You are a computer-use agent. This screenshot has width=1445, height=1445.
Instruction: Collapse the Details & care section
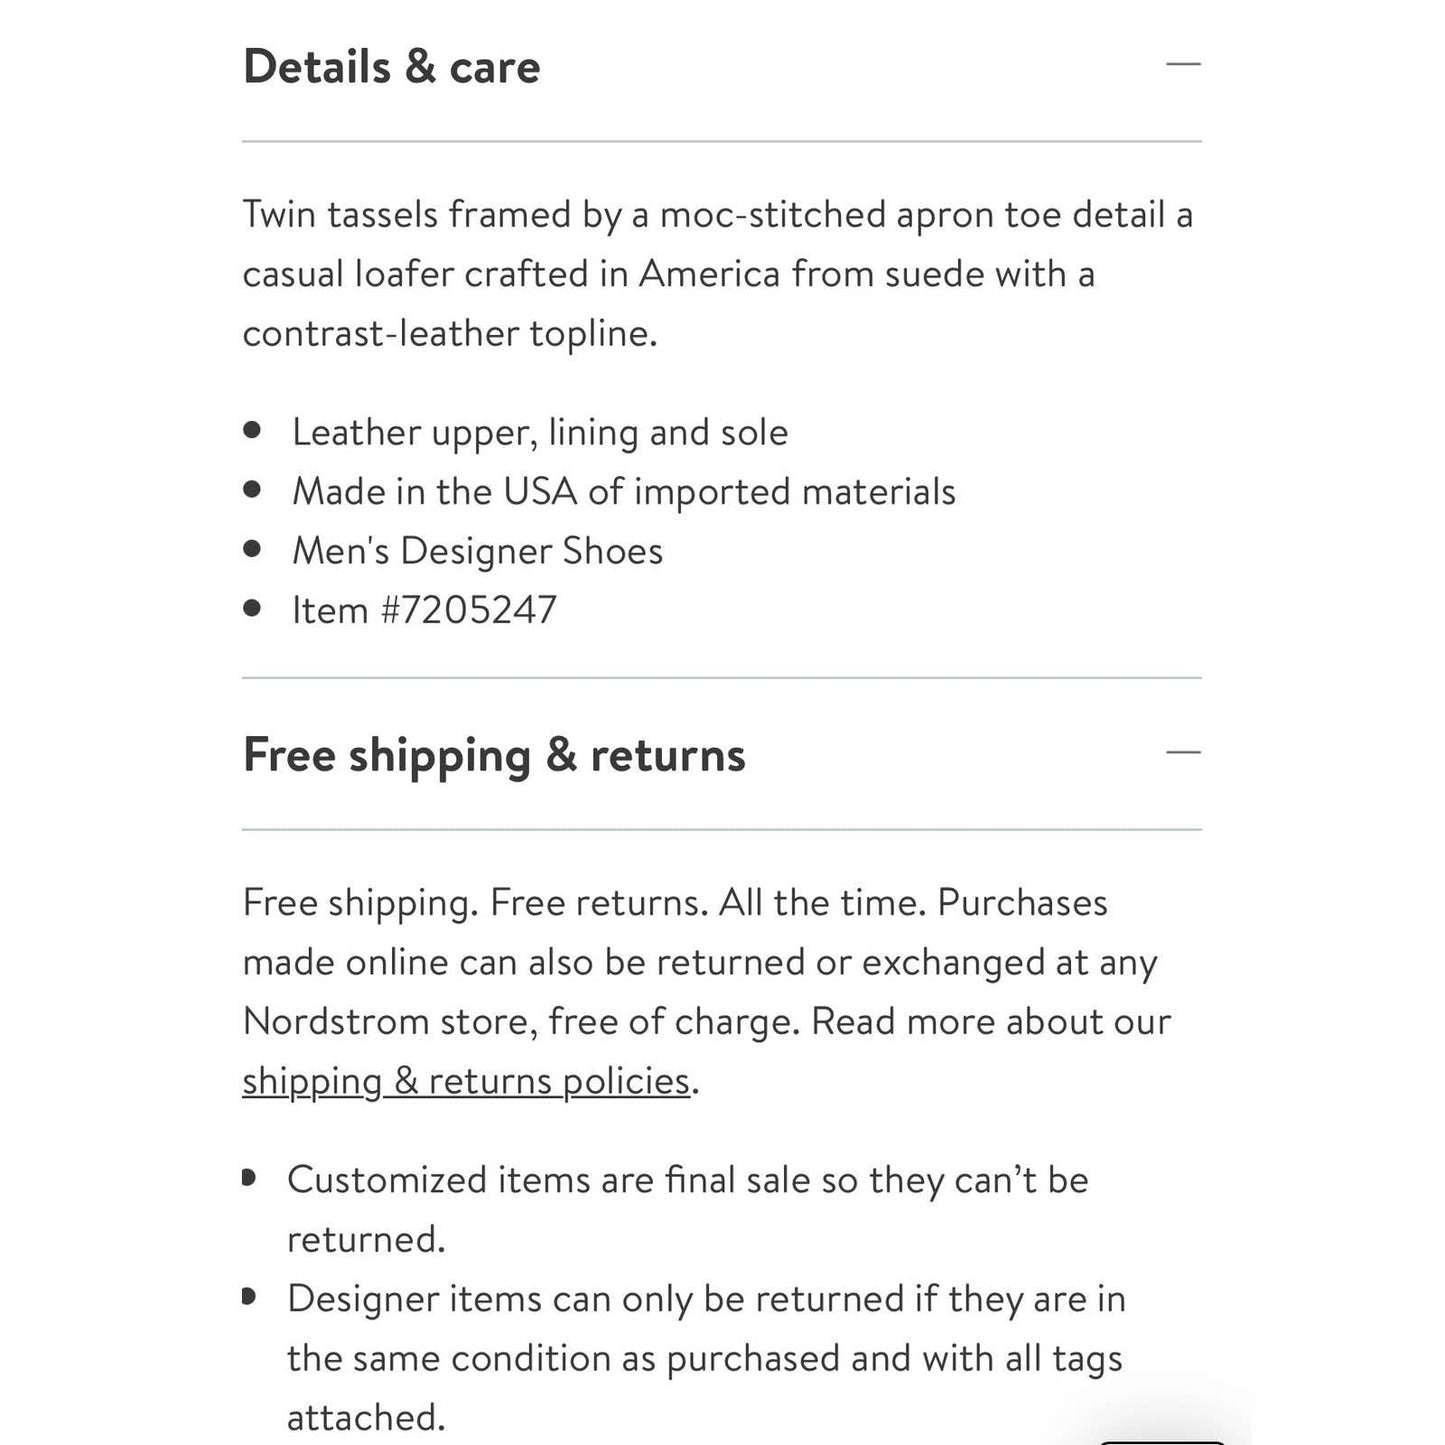[1183, 65]
